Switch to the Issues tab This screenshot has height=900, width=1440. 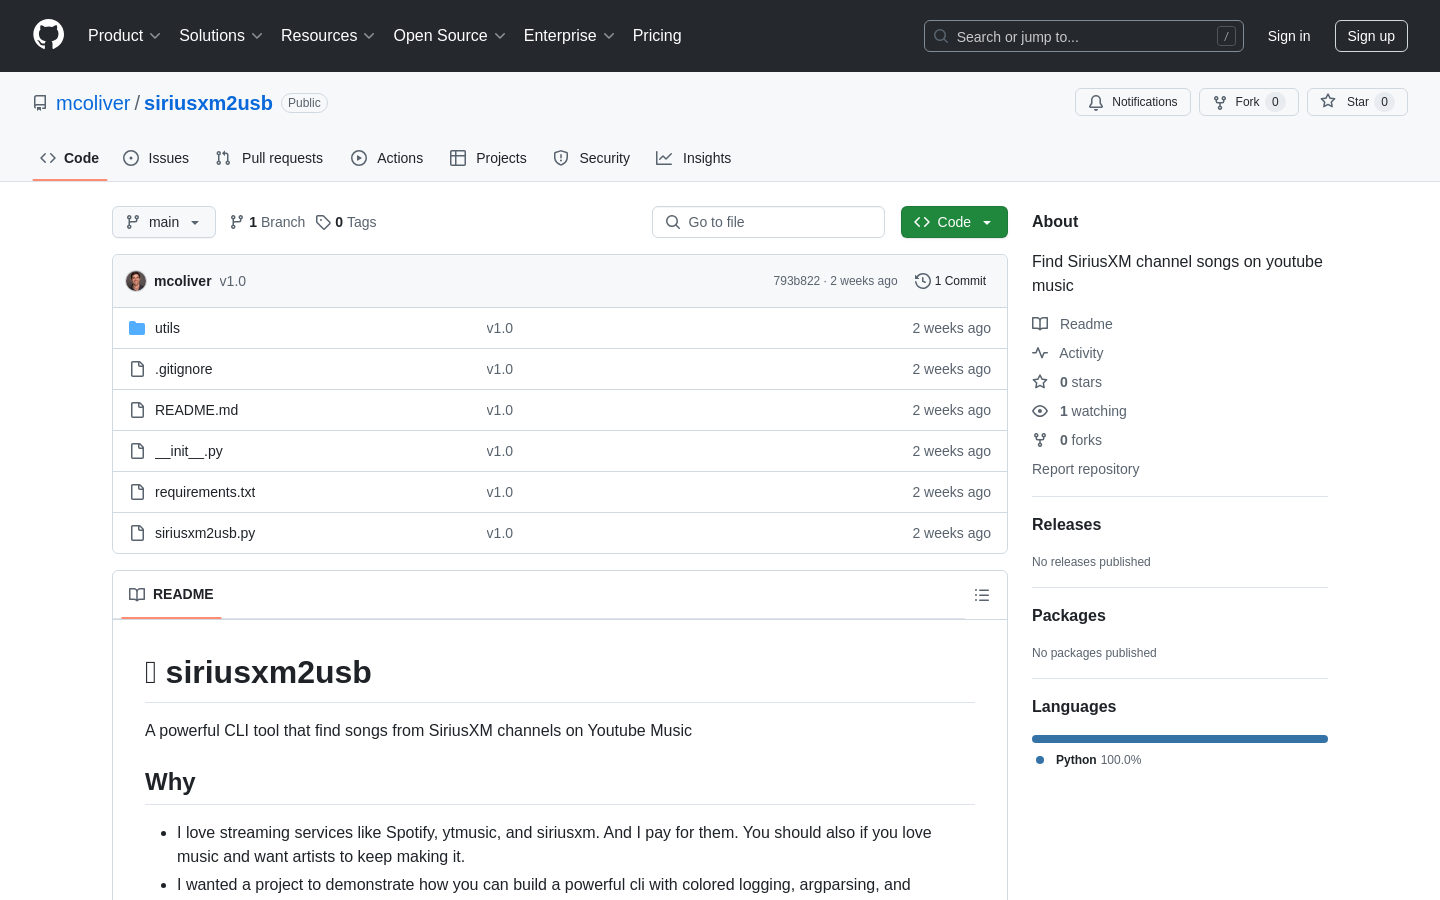pyautogui.click(x=156, y=158)
